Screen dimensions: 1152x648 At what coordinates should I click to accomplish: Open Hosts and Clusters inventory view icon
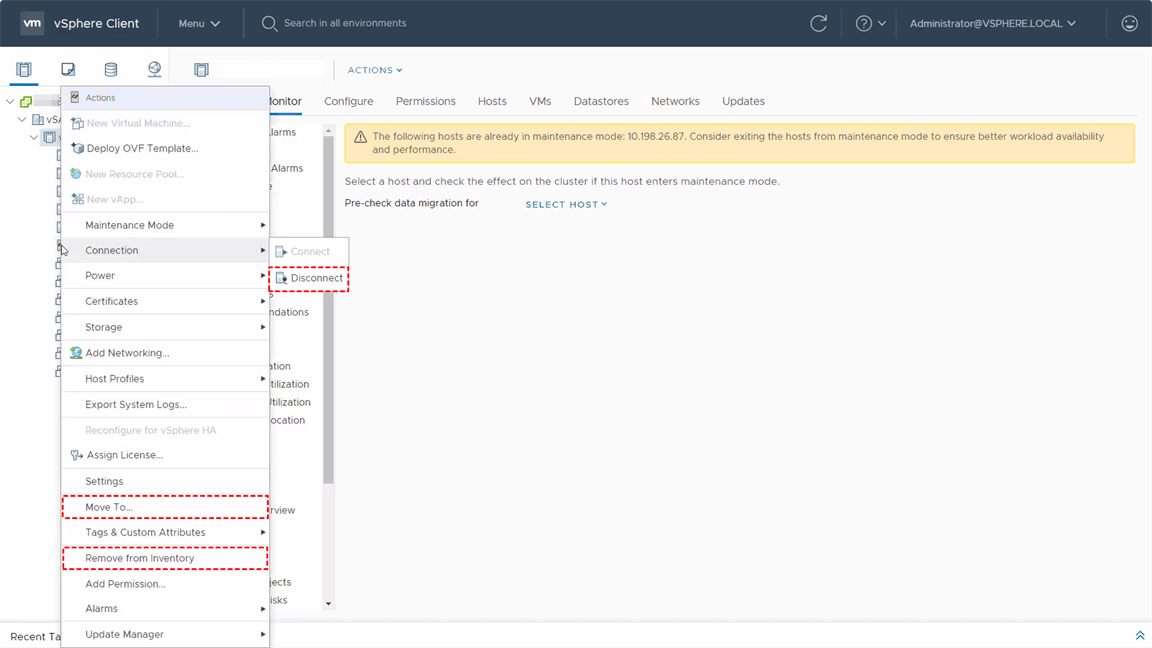[x=24, y=70]
